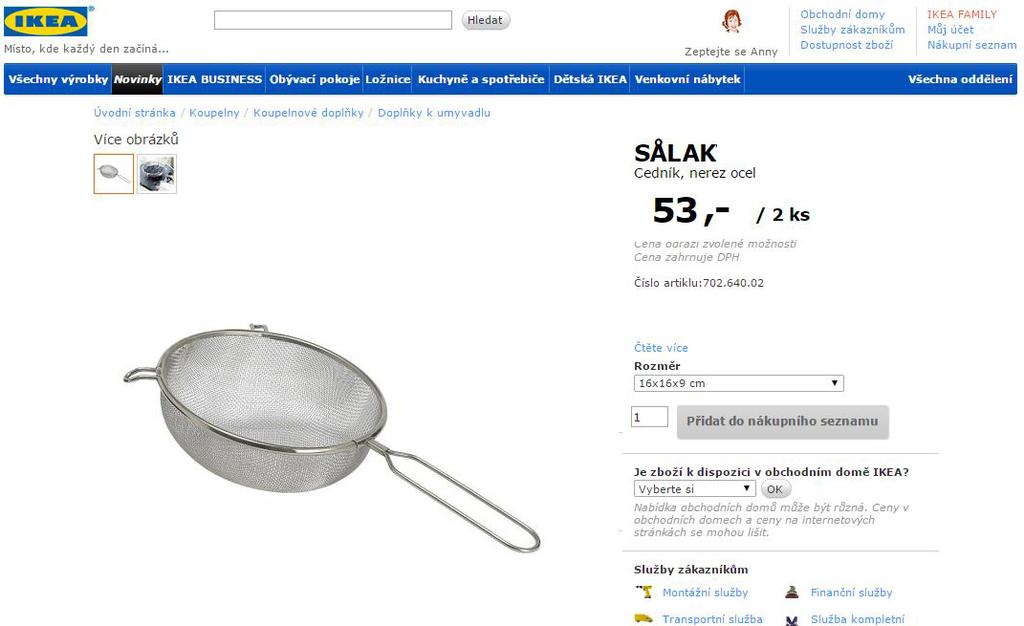Click the yellow van icon for Transportní služba
Viewport: 1024px width, 626px height.
[644, 619]
